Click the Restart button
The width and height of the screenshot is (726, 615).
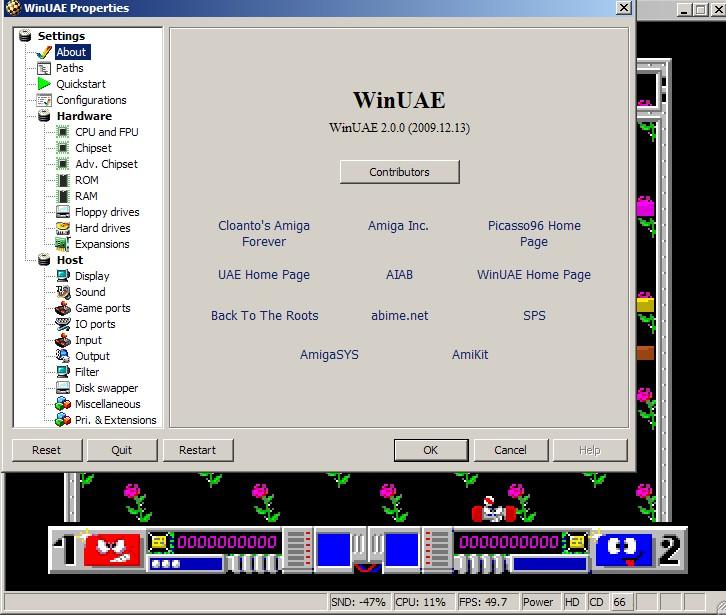198,450
